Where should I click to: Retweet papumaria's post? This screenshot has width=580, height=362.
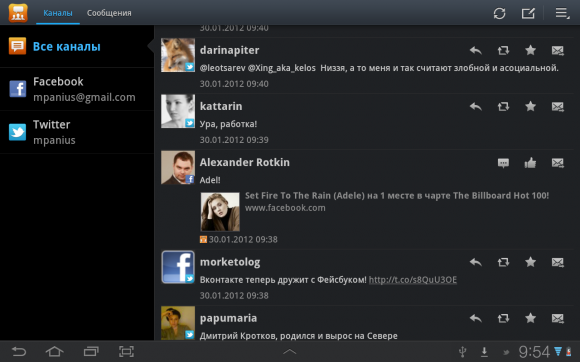pyautogui.click(x=503, y=318)
